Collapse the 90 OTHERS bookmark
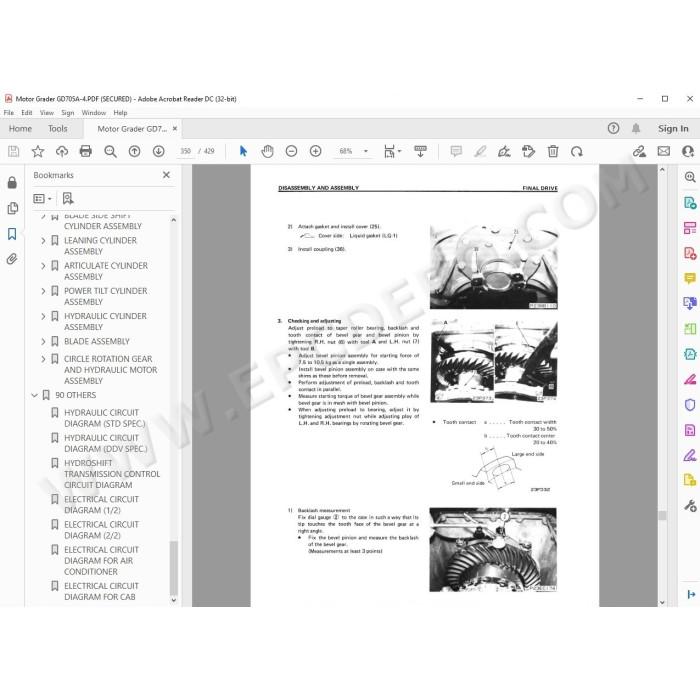The width and height of the screenshot is (700, 700). click(x=34, y=395)
